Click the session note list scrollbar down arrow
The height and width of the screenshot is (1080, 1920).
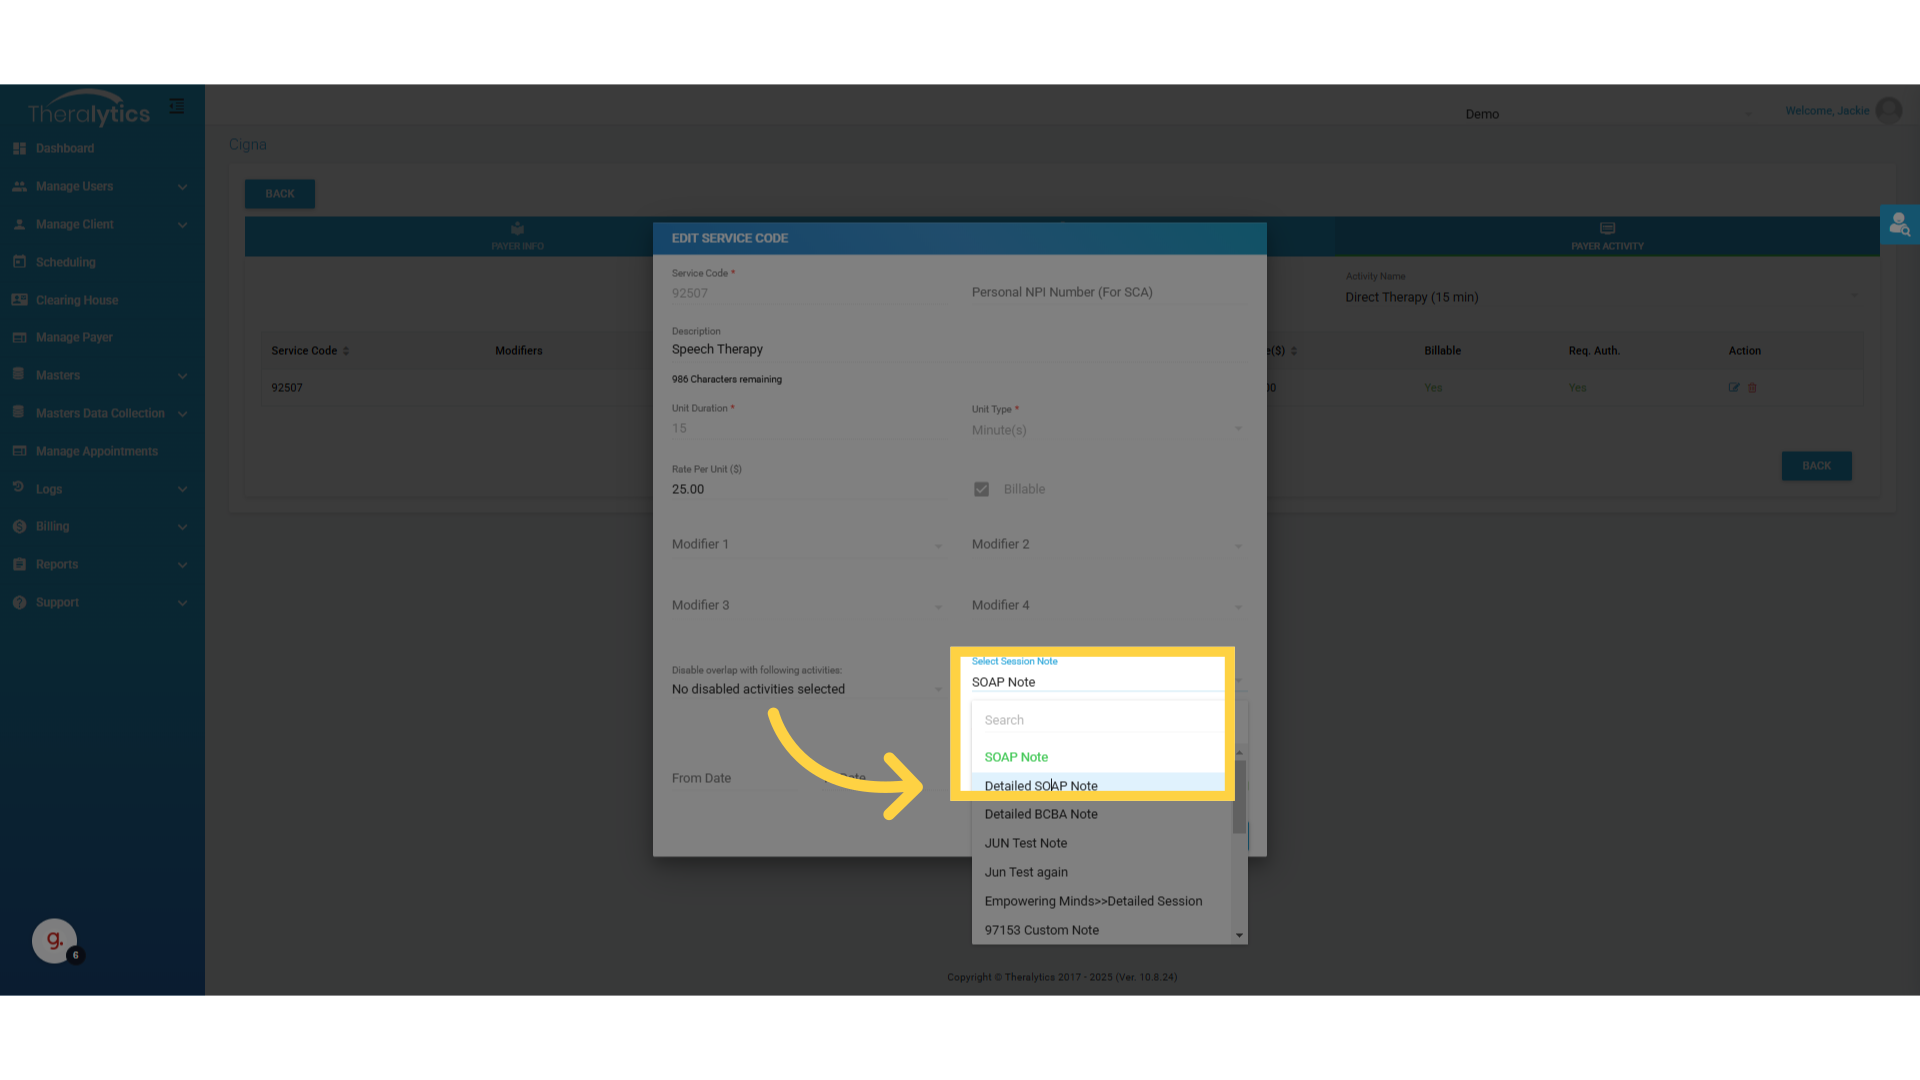tap(1239, 936)
